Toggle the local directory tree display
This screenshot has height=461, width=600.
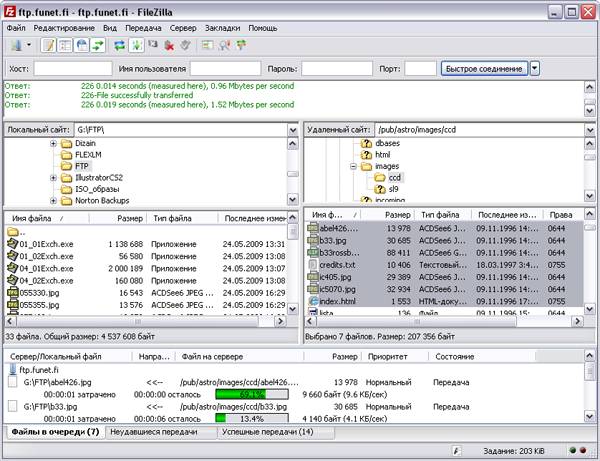point(65,46)
